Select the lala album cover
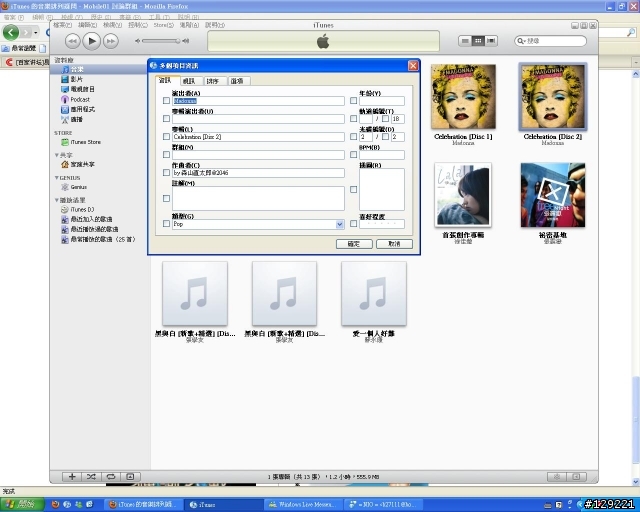This screenshot has height=512, width=640. [x=463, y=195]
